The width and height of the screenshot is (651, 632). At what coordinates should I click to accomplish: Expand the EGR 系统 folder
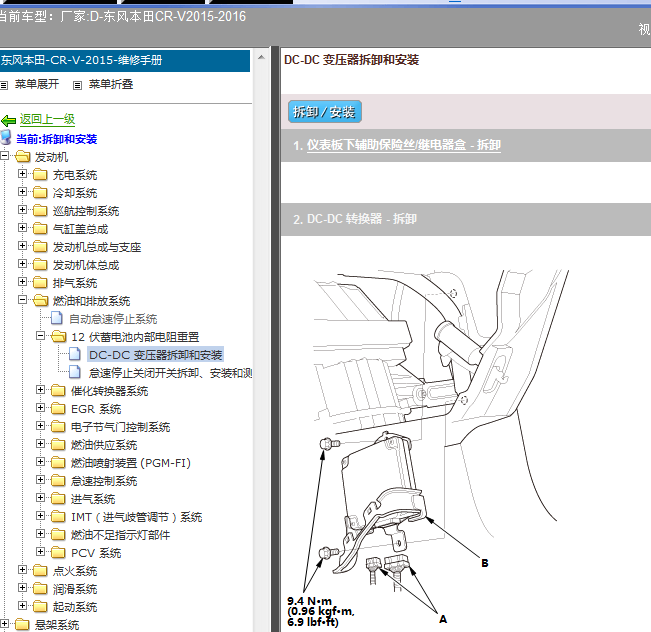click(40, 407)
